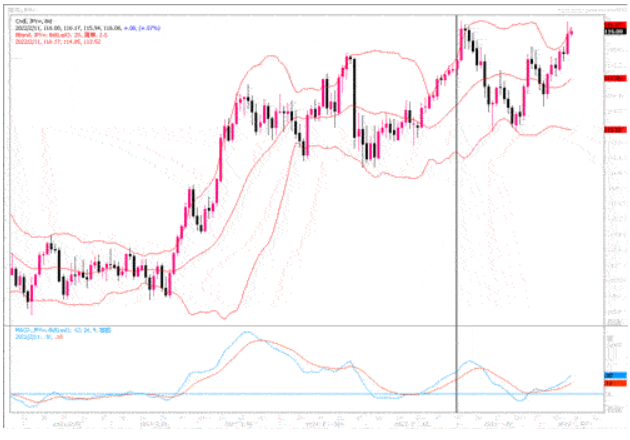Click the divider between price and MACD panels

(x=300, y=325)
